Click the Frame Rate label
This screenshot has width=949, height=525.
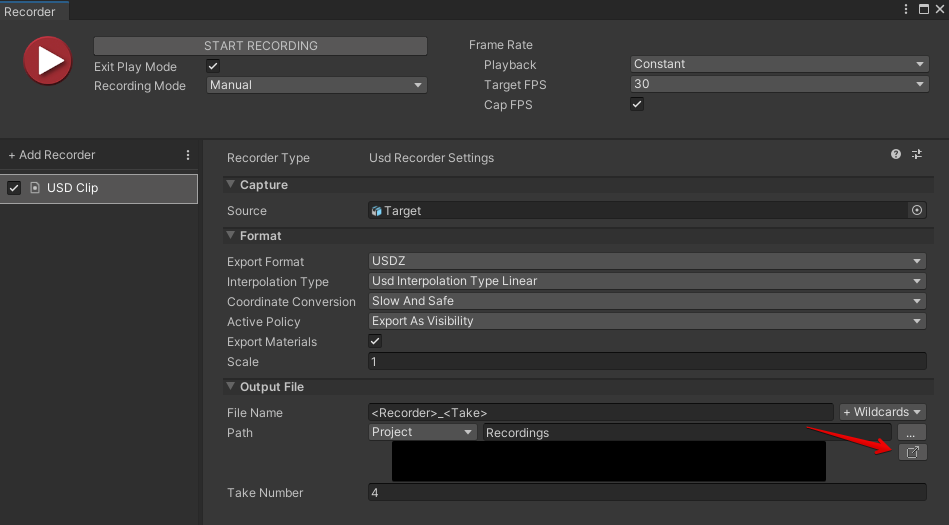(501, 45)
